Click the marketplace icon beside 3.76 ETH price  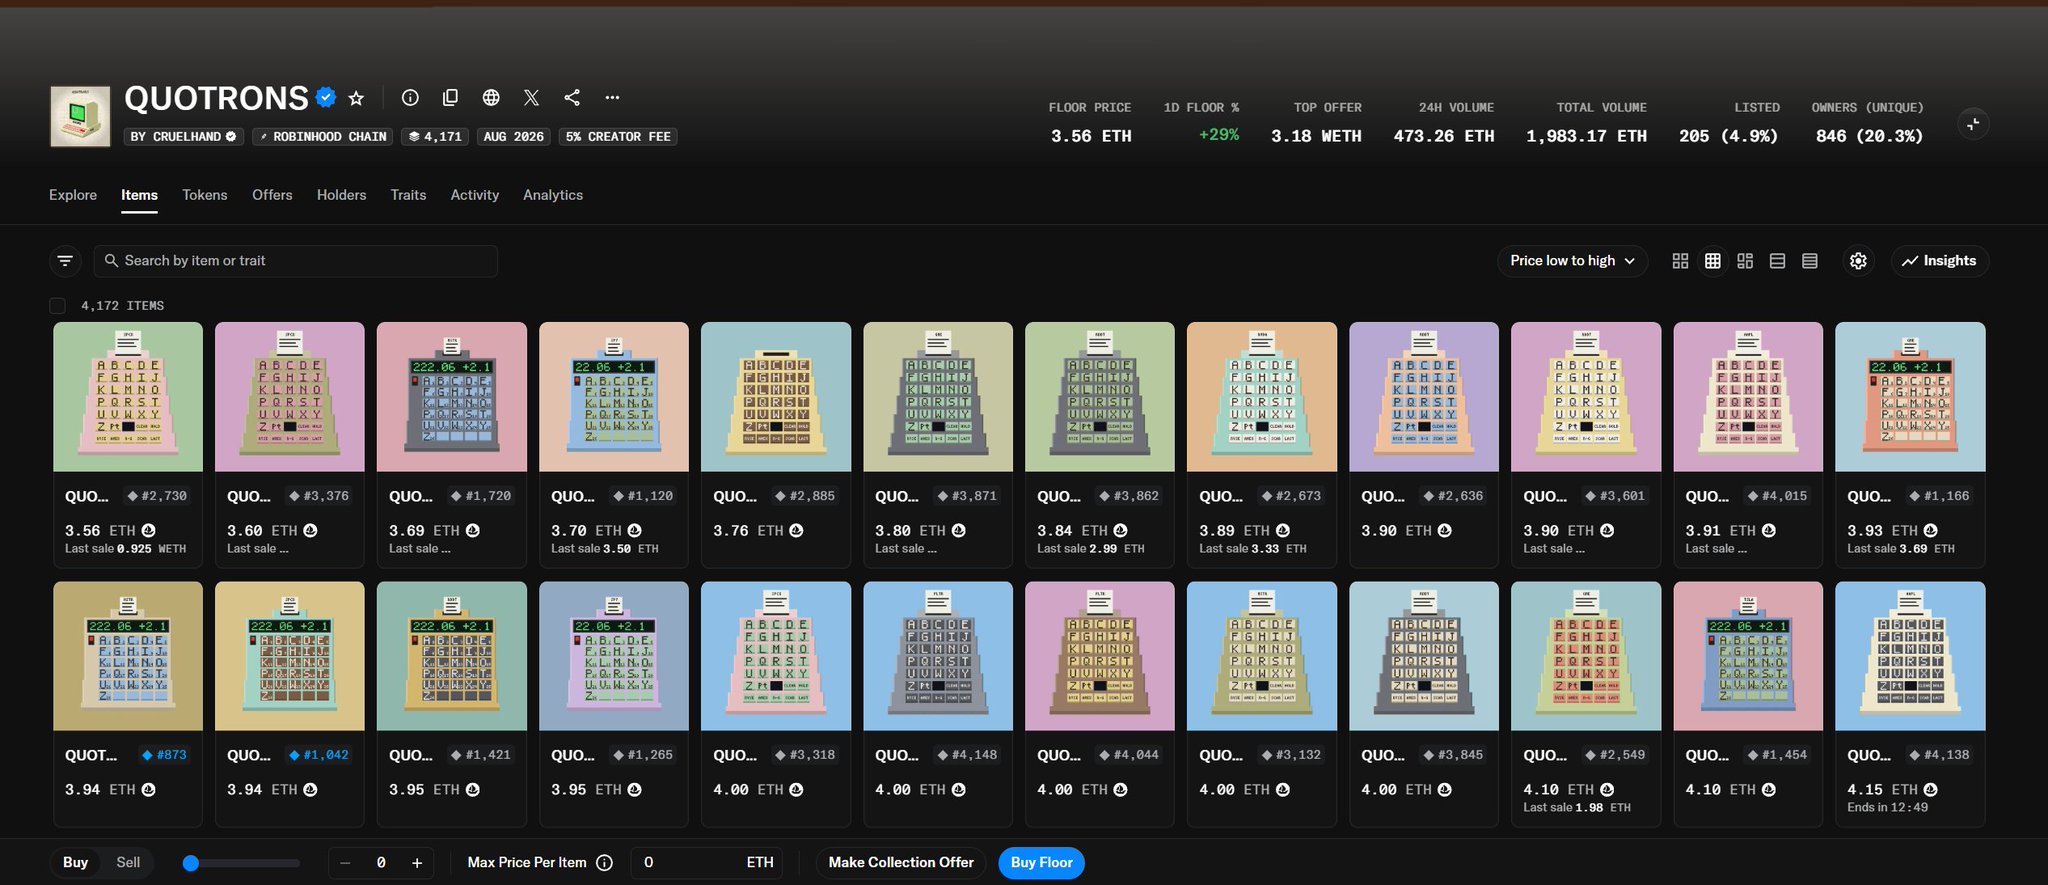click(796, 531)
